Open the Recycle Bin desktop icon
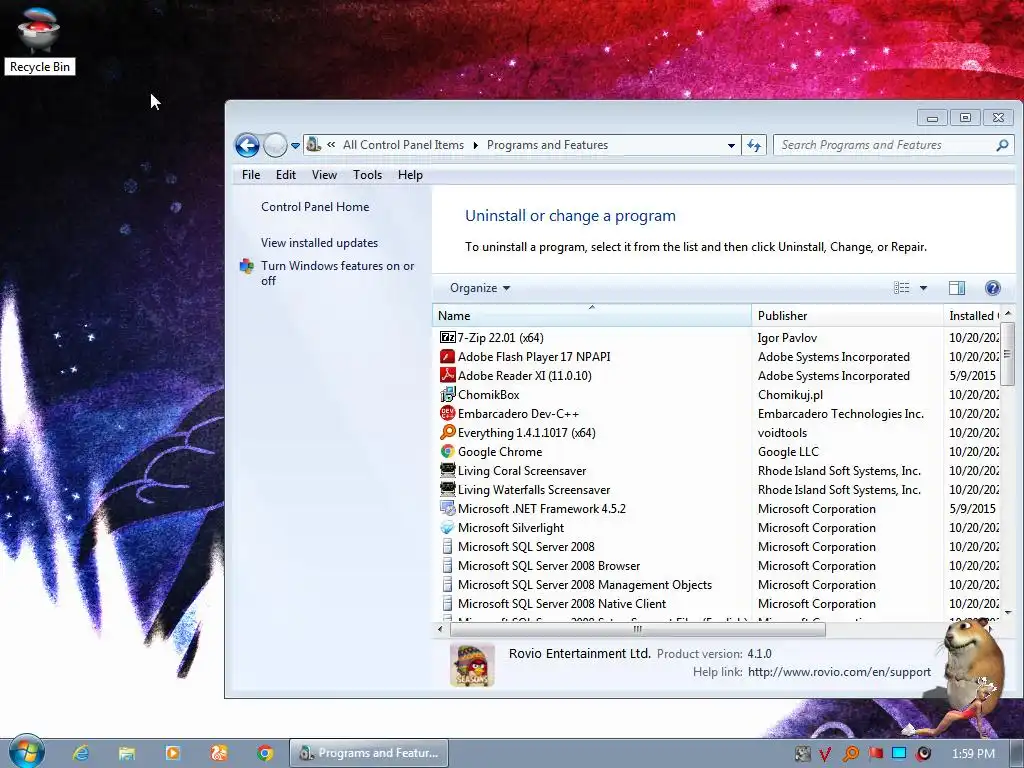The image size is (1024, 768). pyautogui.click(x=39, y=39)
